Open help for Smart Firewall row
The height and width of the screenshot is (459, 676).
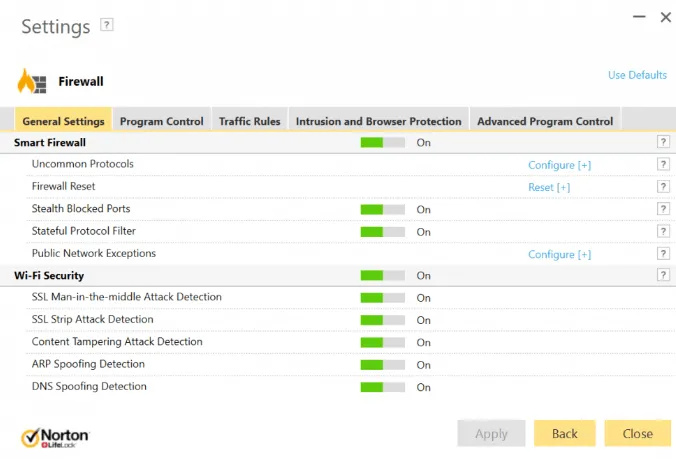coord(662,142)
